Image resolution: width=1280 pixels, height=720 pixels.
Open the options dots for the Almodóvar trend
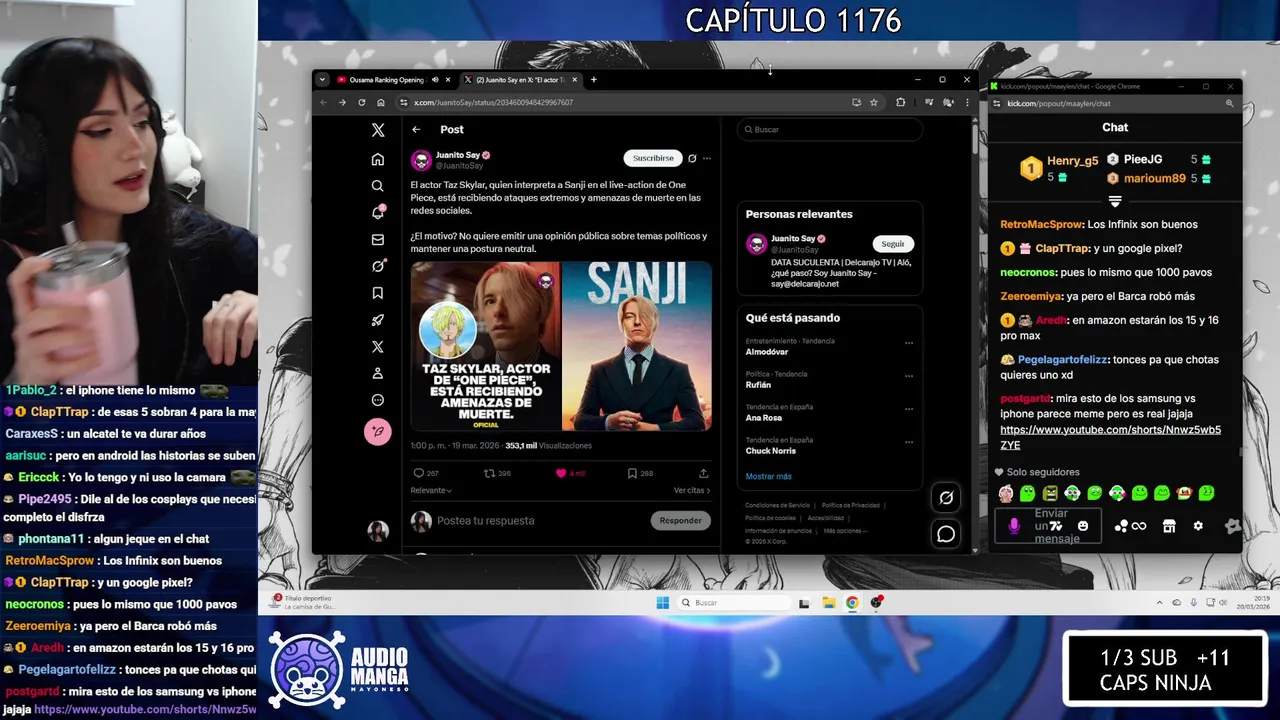coord(909,343)
